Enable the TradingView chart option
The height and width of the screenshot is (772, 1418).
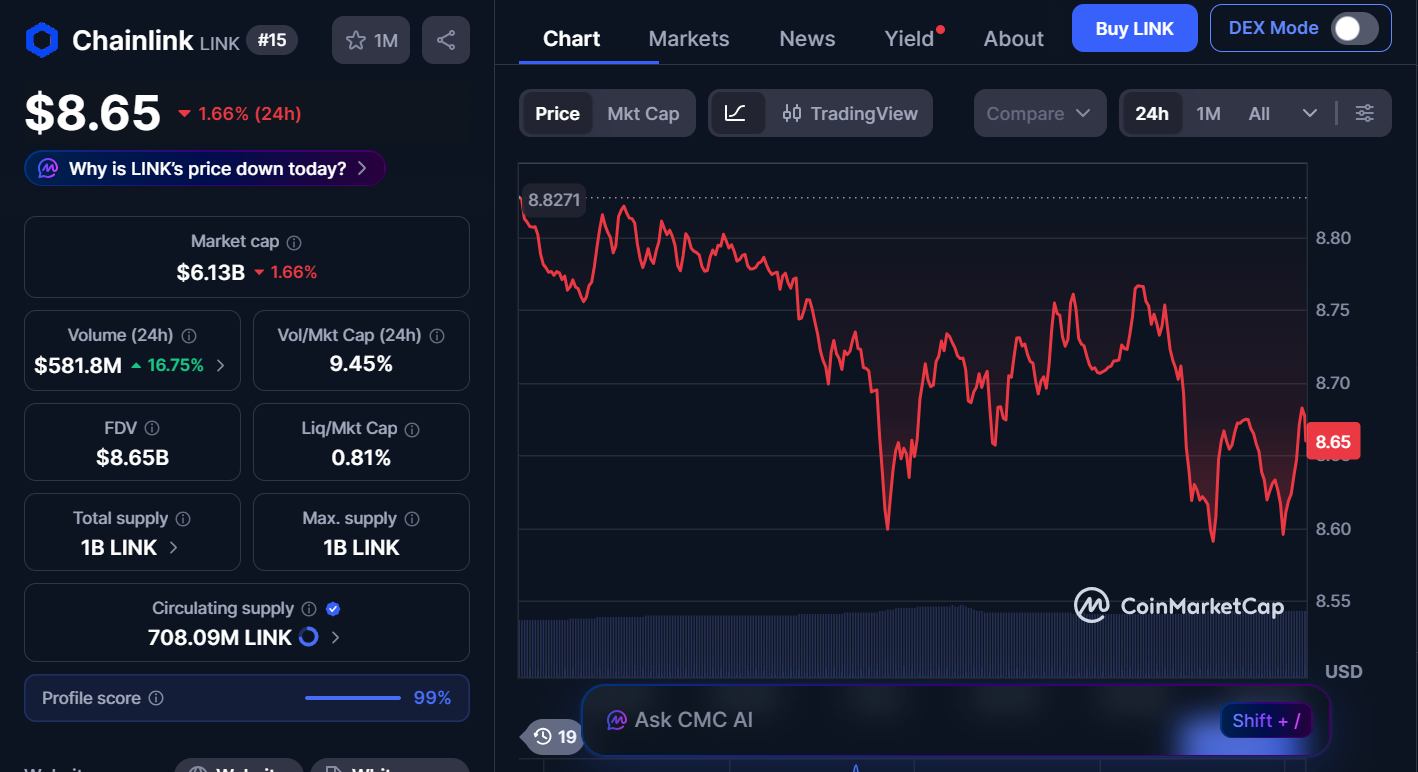tap(850, 113)
